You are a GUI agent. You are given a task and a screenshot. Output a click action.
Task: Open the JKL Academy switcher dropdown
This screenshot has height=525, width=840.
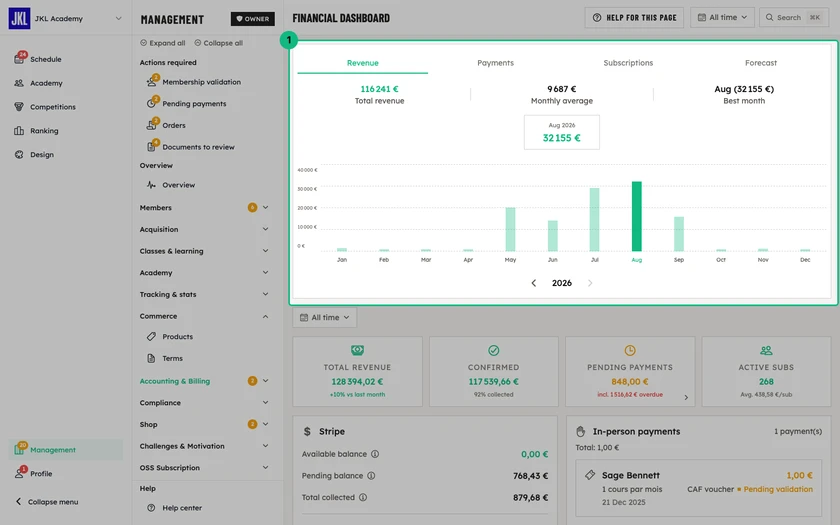(118, 18)
